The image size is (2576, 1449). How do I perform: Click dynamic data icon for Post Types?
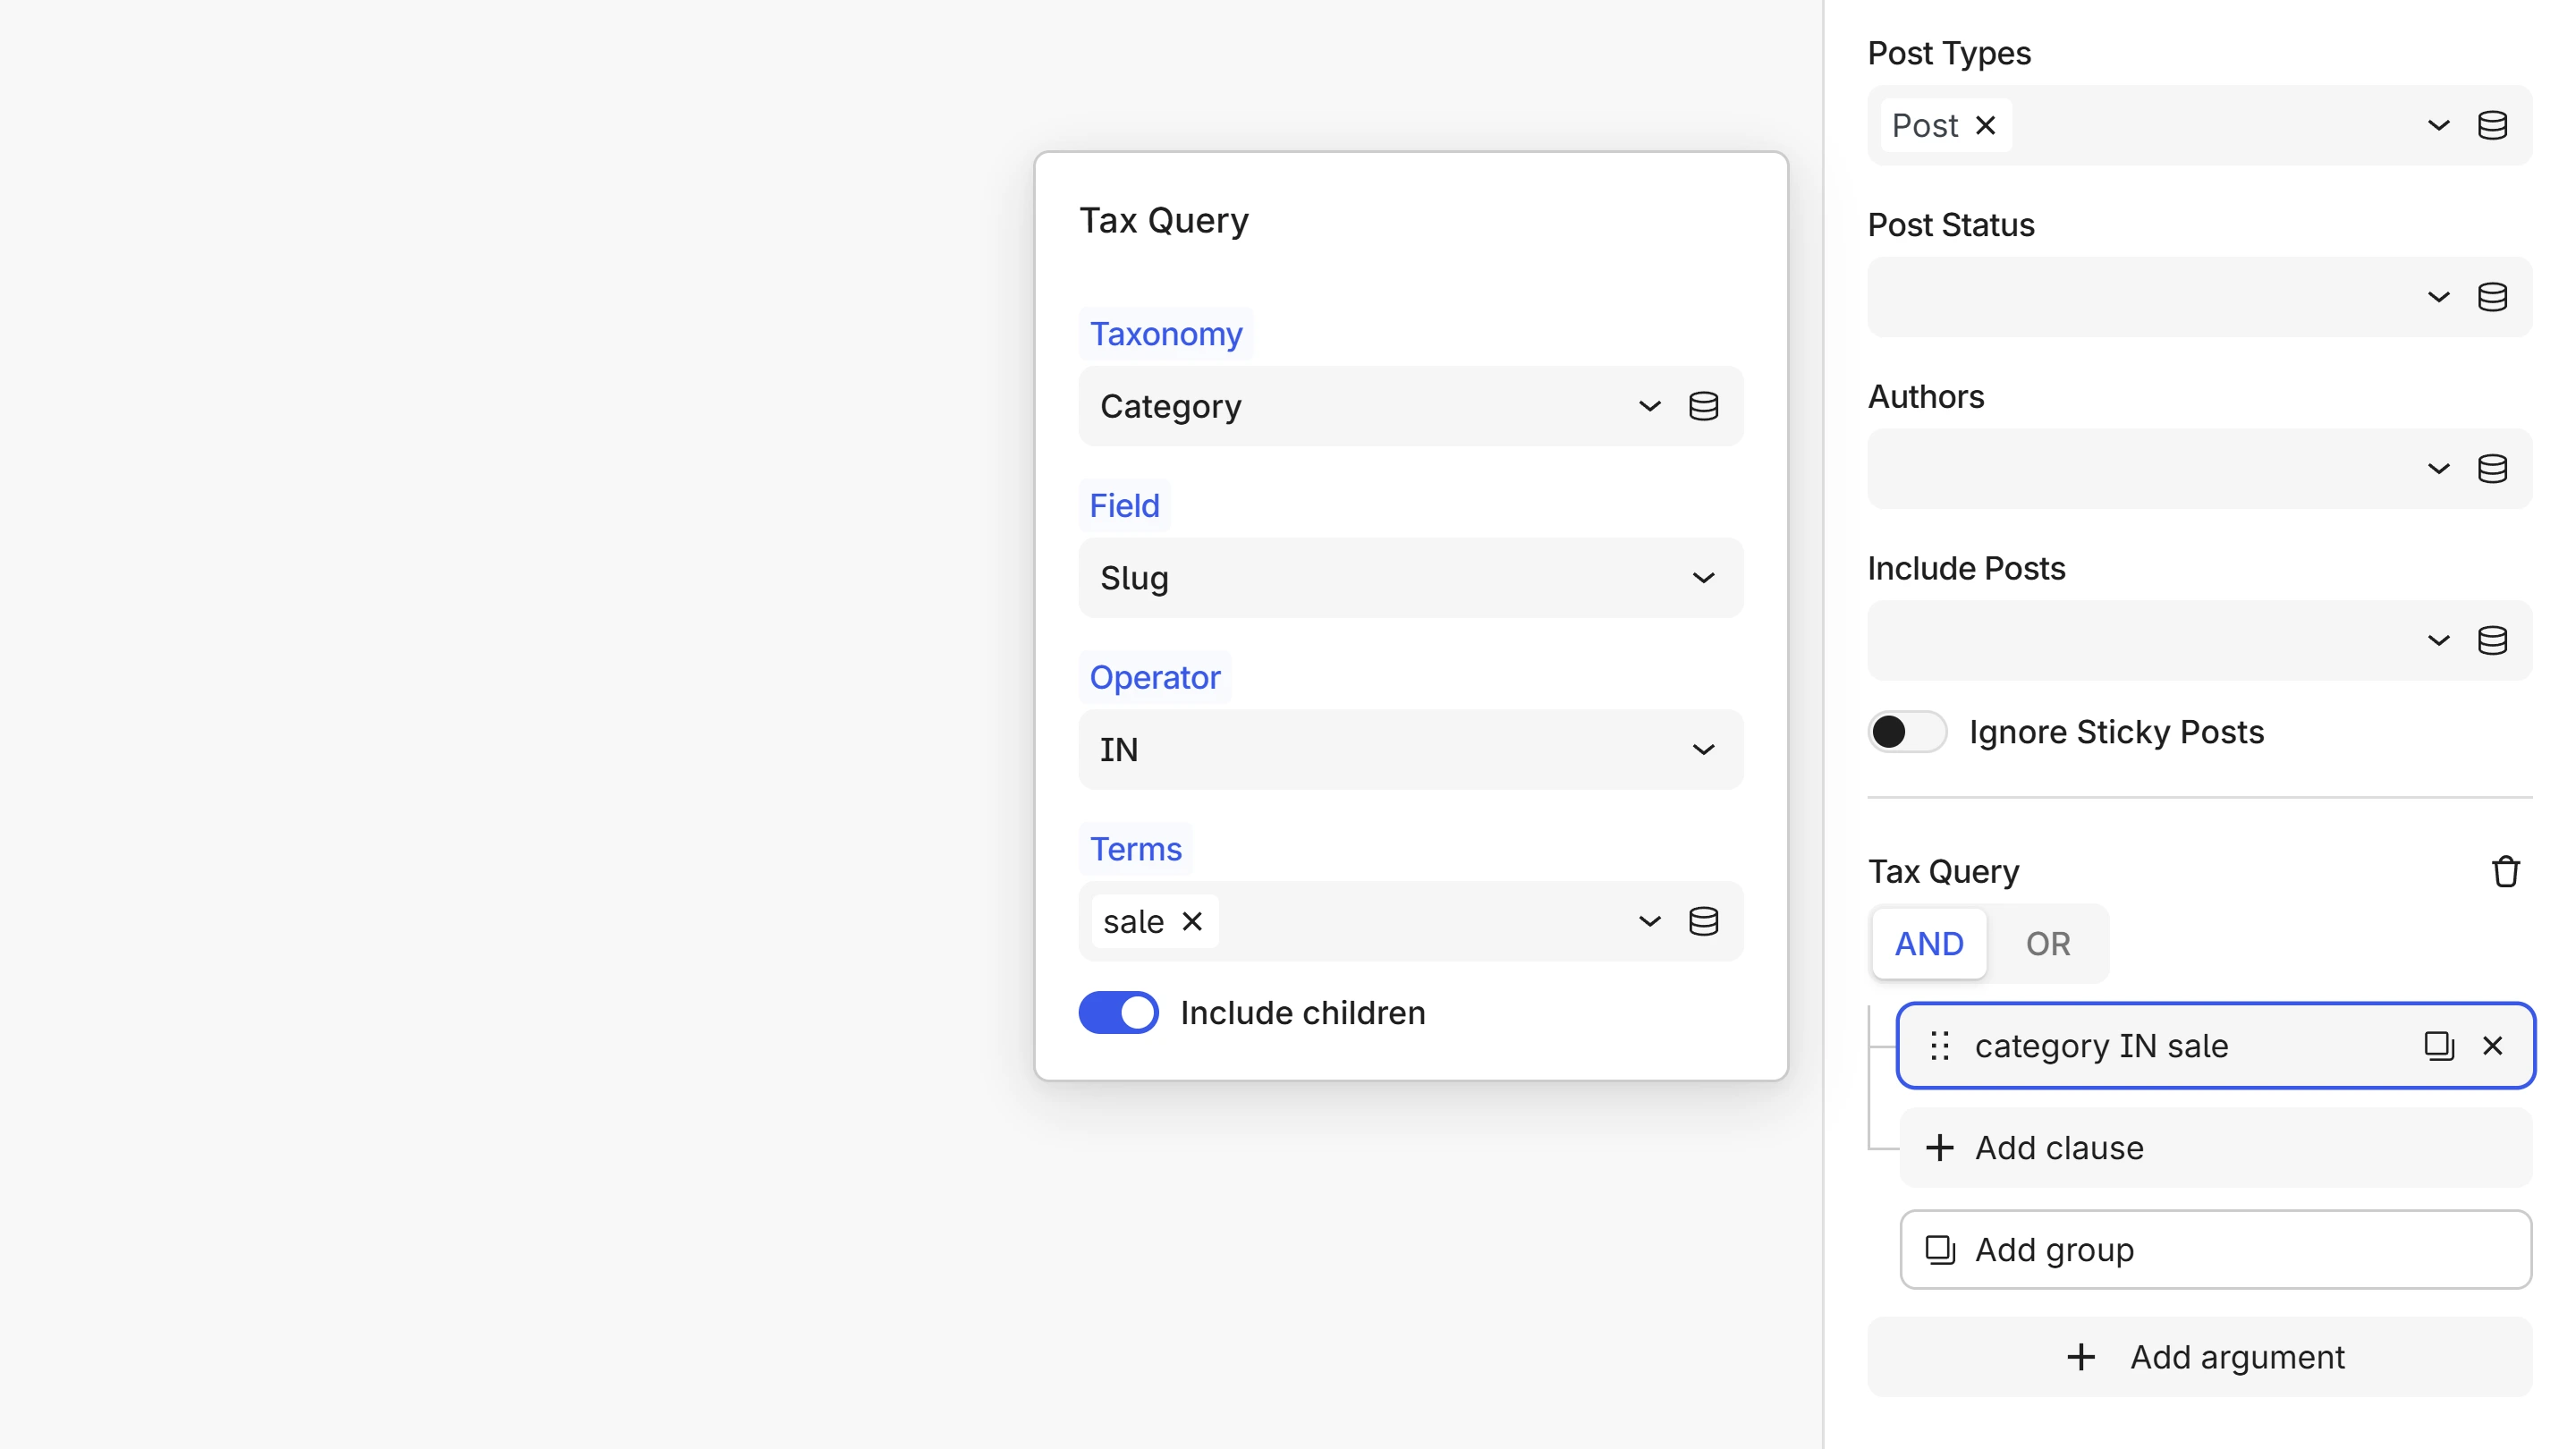(x=2492, y=125)
